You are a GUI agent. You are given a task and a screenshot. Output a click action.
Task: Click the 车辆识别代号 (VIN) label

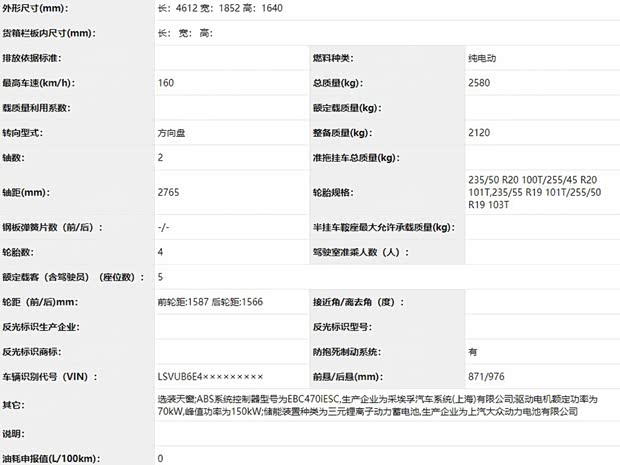tap(50, 377)
